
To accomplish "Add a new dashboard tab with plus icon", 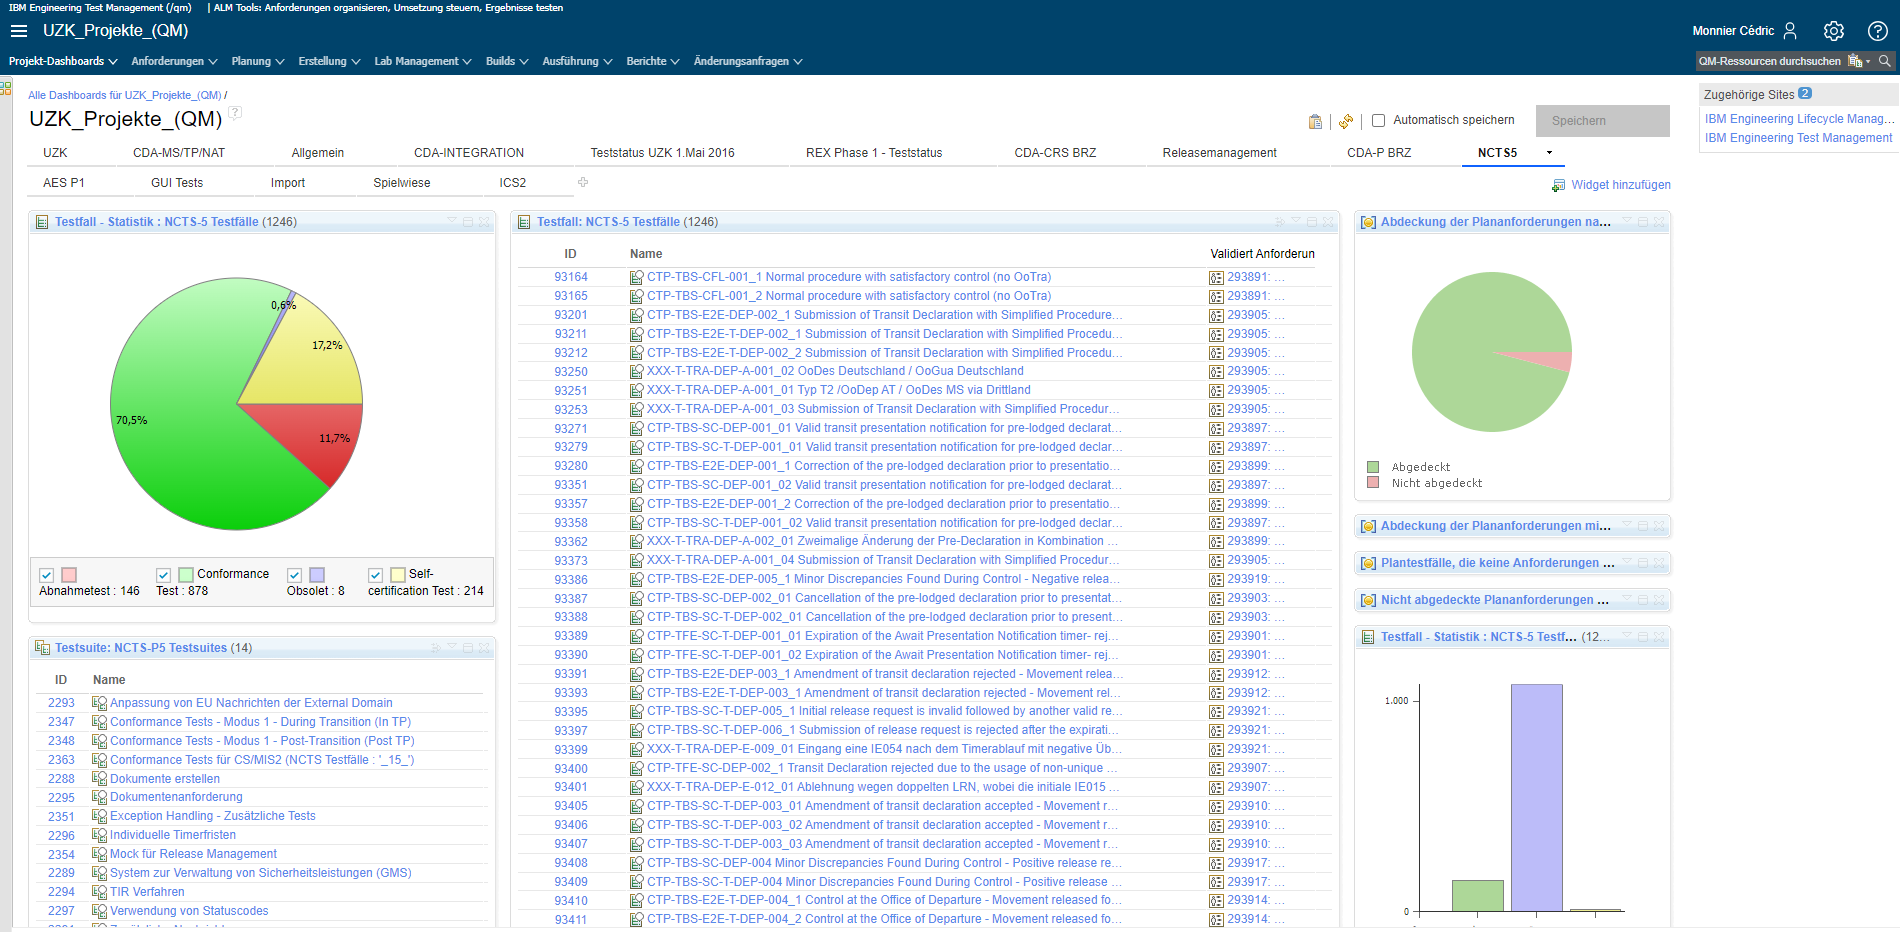I will click(583, 182).
